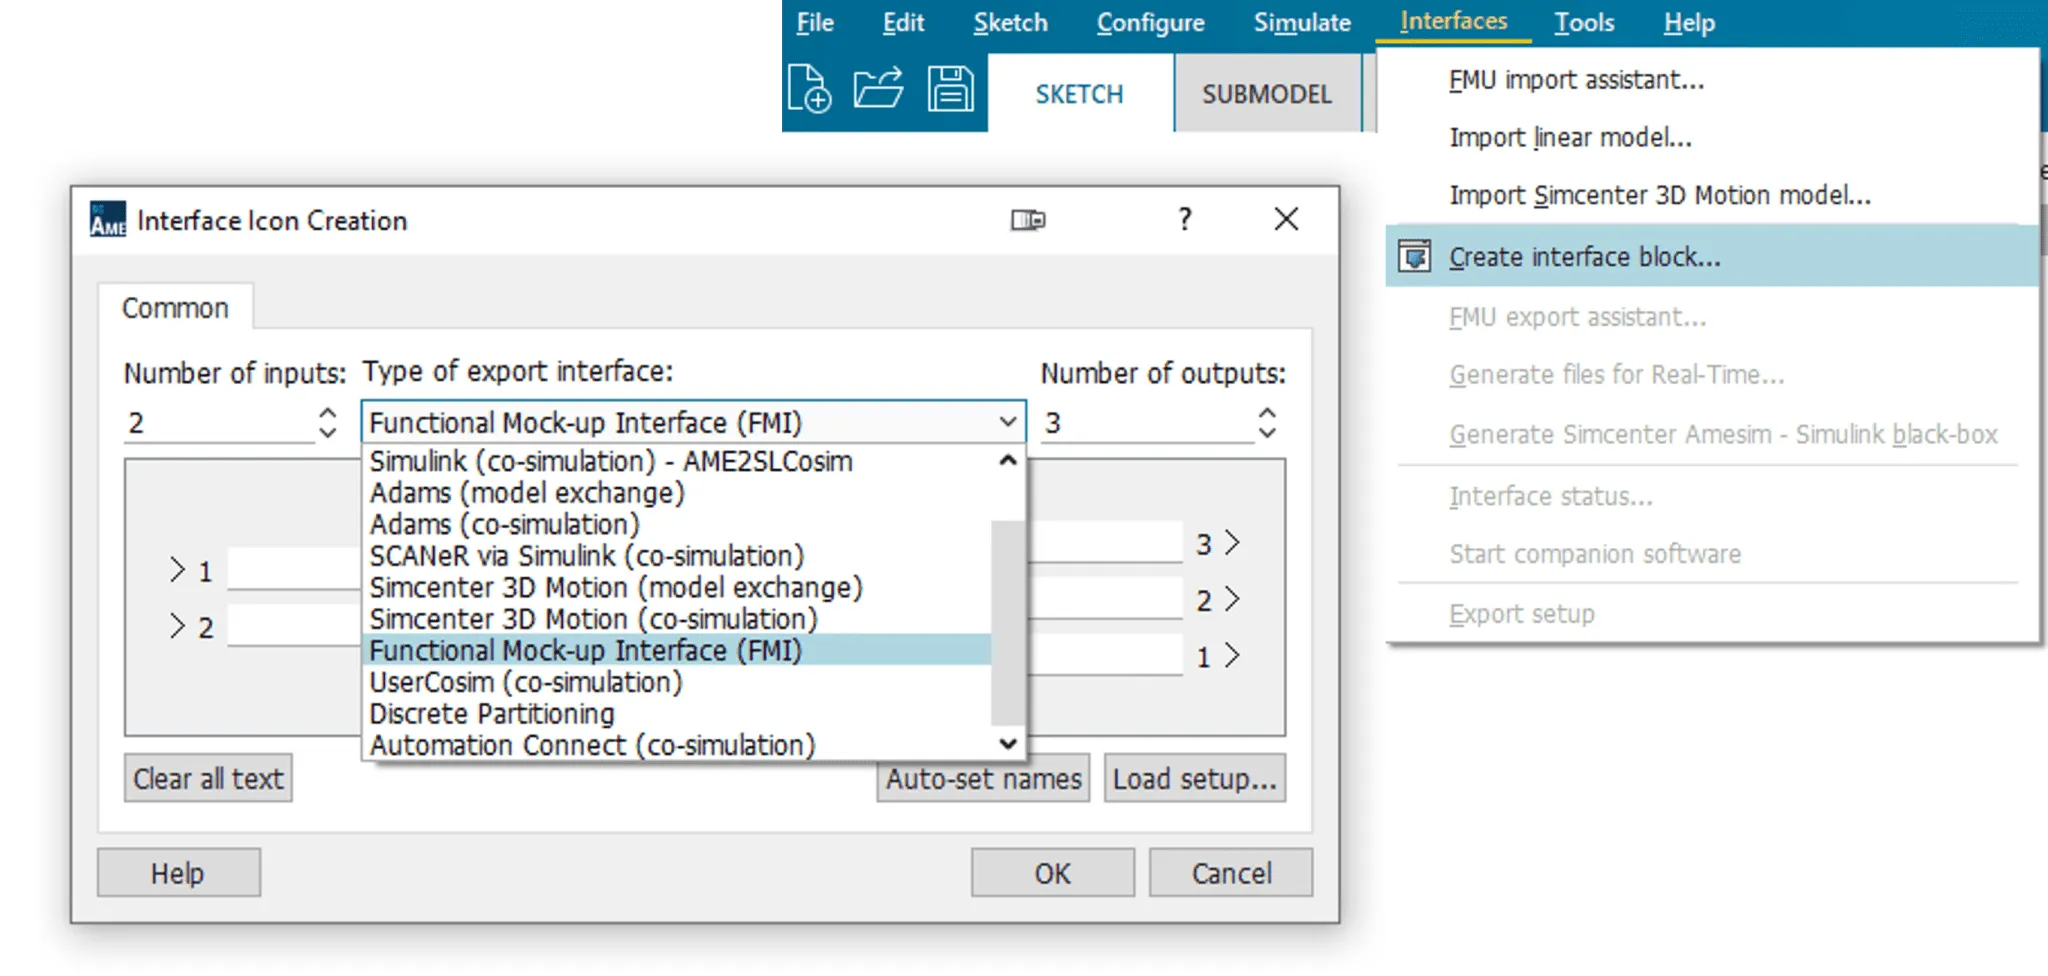Image resolution: width=2048 pixels, height=976 pixels.
Task: Select Functional Mock-up Interface (FMI) list option
Action: [677, 651]
